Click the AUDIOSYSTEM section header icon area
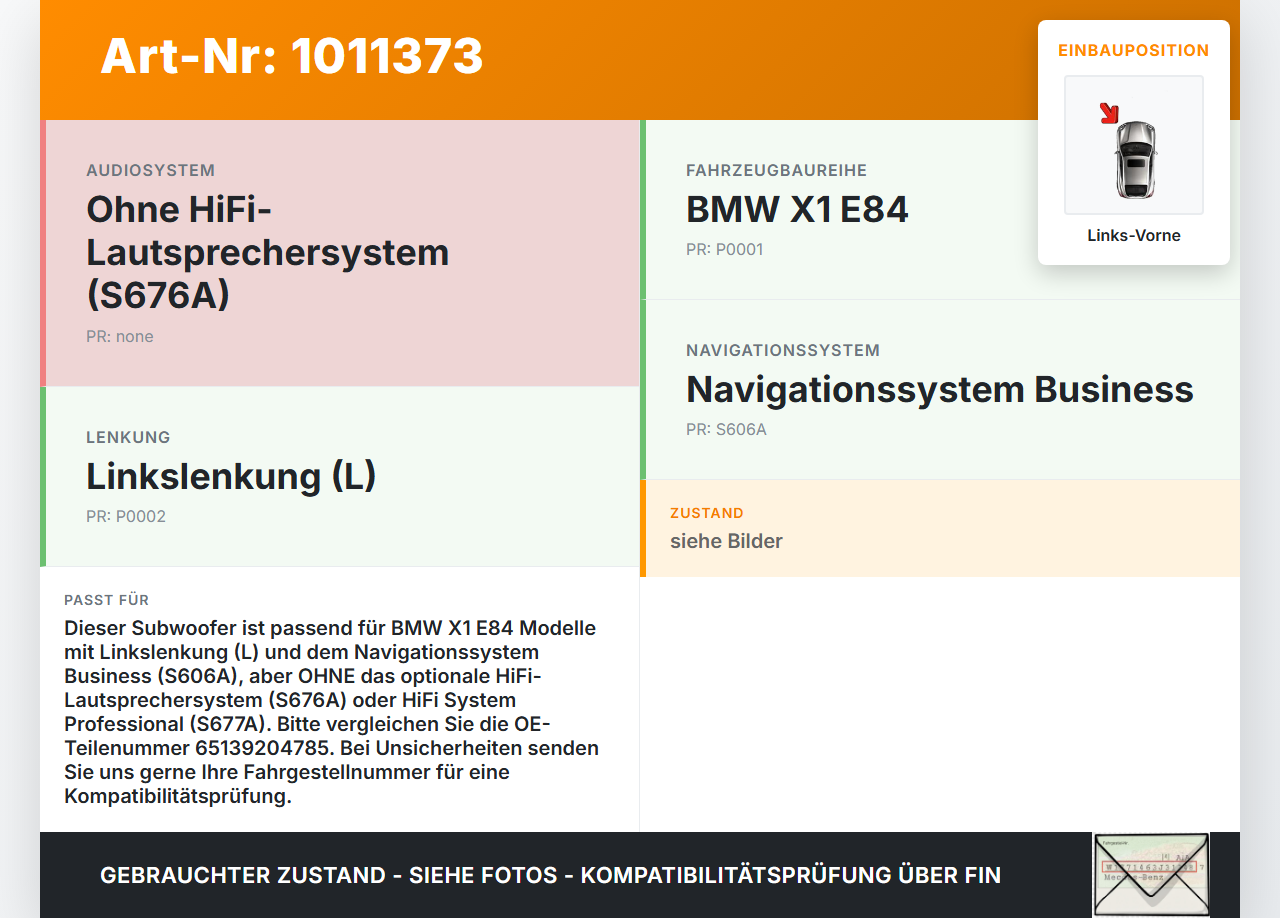The height and width of the screenshot is (918, 1280). coord(152,170)
